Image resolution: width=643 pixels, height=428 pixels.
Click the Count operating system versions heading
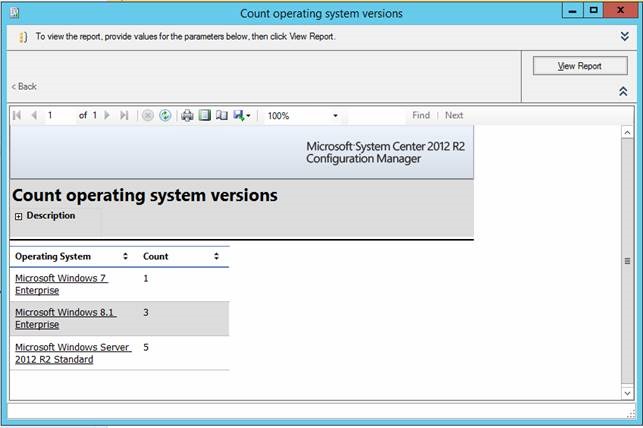point(145,195)
